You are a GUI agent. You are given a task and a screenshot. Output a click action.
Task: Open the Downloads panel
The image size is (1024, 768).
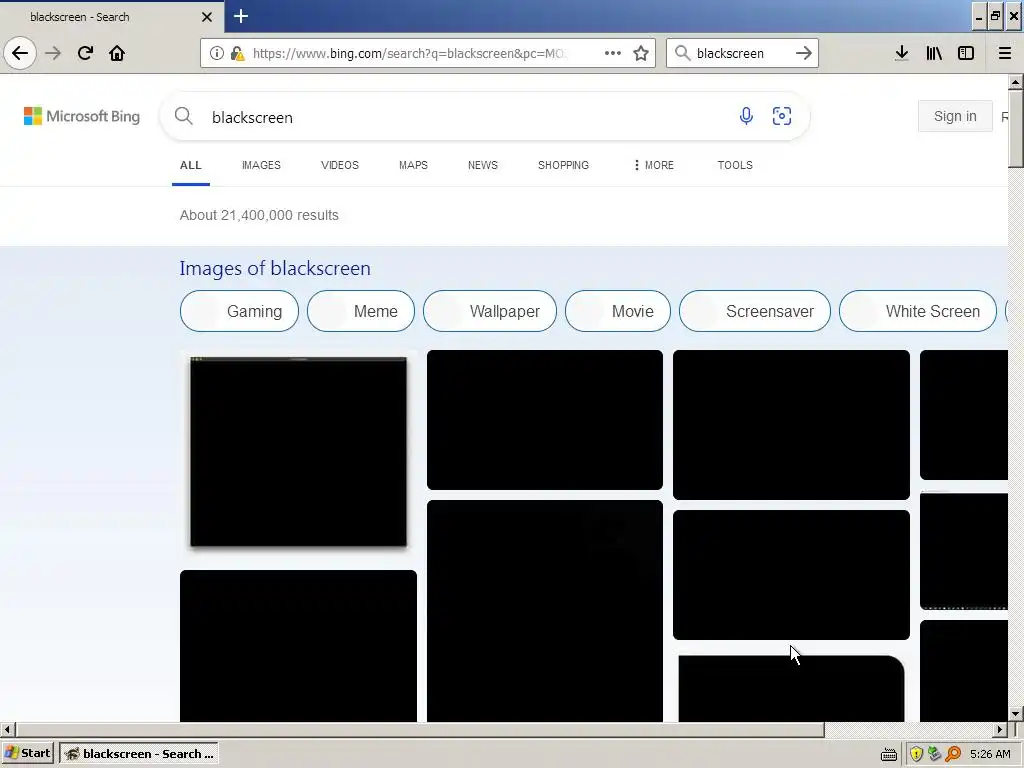click(x=902, y=53)
